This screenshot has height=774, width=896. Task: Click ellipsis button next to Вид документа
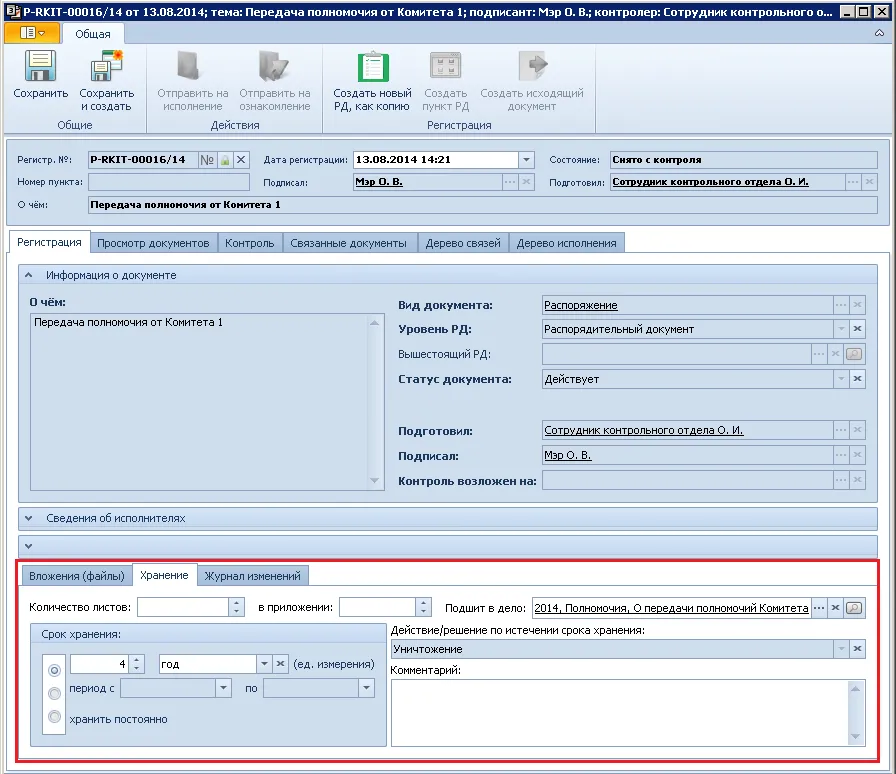click(x=840, y=305)
